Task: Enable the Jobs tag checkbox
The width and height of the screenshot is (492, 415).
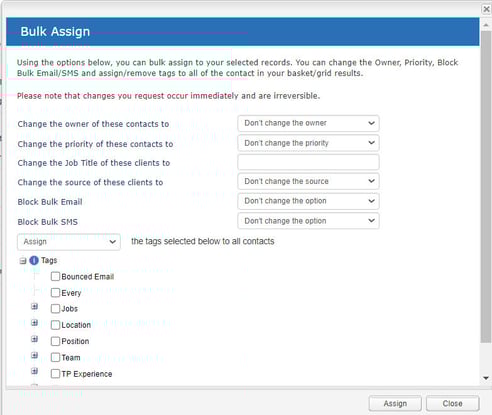Action: 55,309
